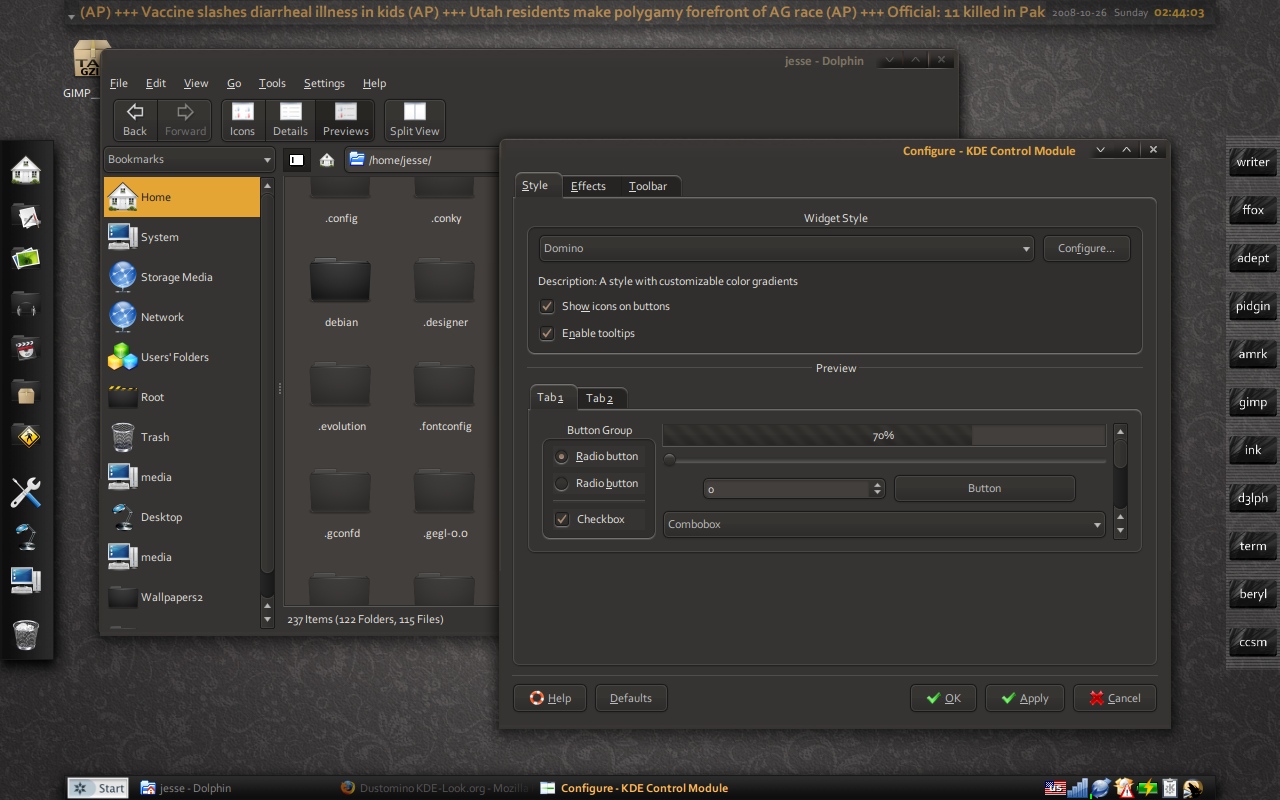Open the Klipper clipboard tray icon
Screen dimensions: 1280x800
coord(1169,788)
